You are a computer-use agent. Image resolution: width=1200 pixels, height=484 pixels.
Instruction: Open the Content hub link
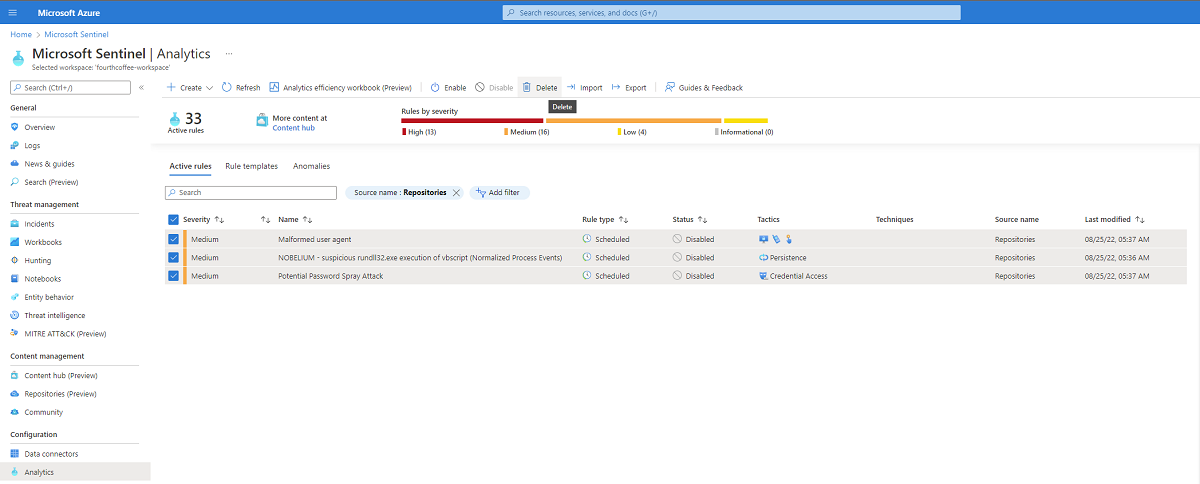[294, 128]
